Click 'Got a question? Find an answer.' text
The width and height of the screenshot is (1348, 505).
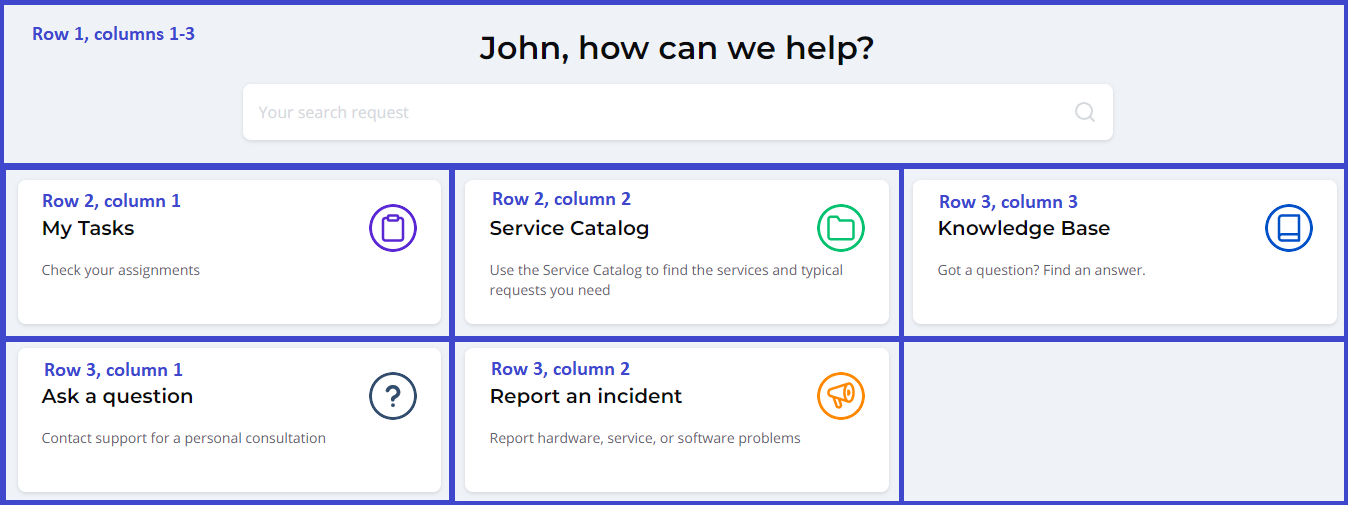[1041, 270]
